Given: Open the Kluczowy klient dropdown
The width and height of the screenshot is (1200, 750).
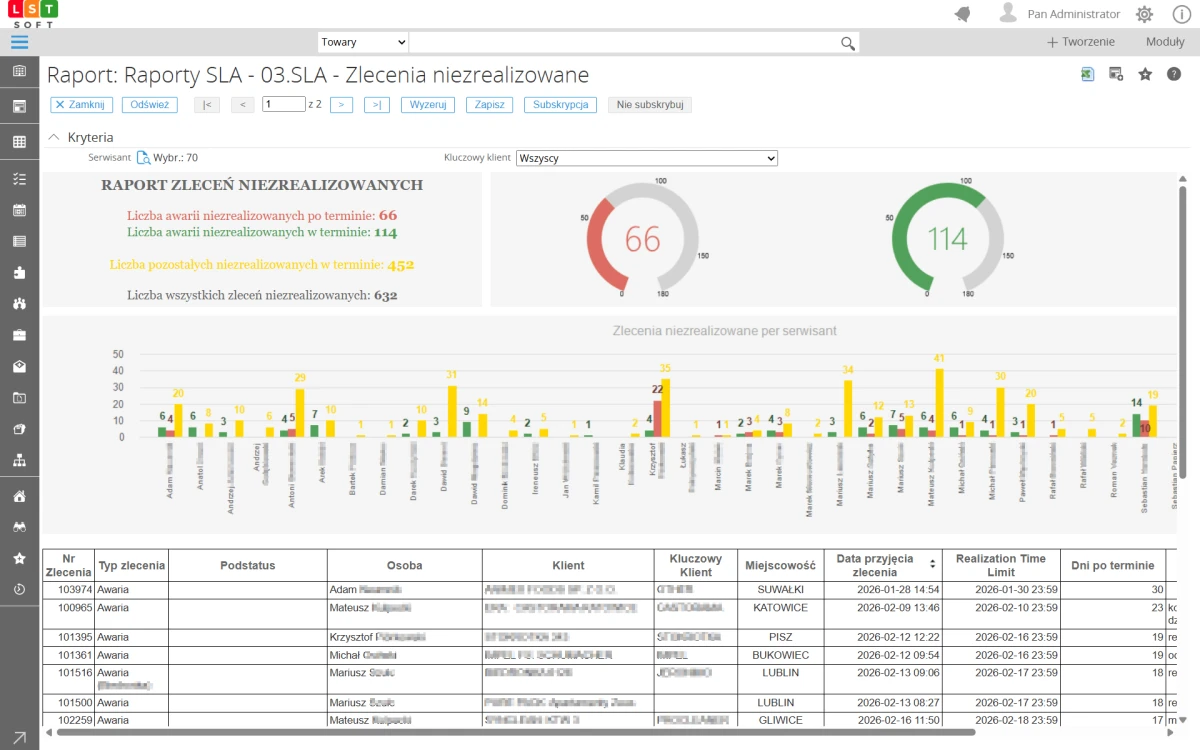Looking at the screenshot, I should pyautogui.click(x=646, y=158).
